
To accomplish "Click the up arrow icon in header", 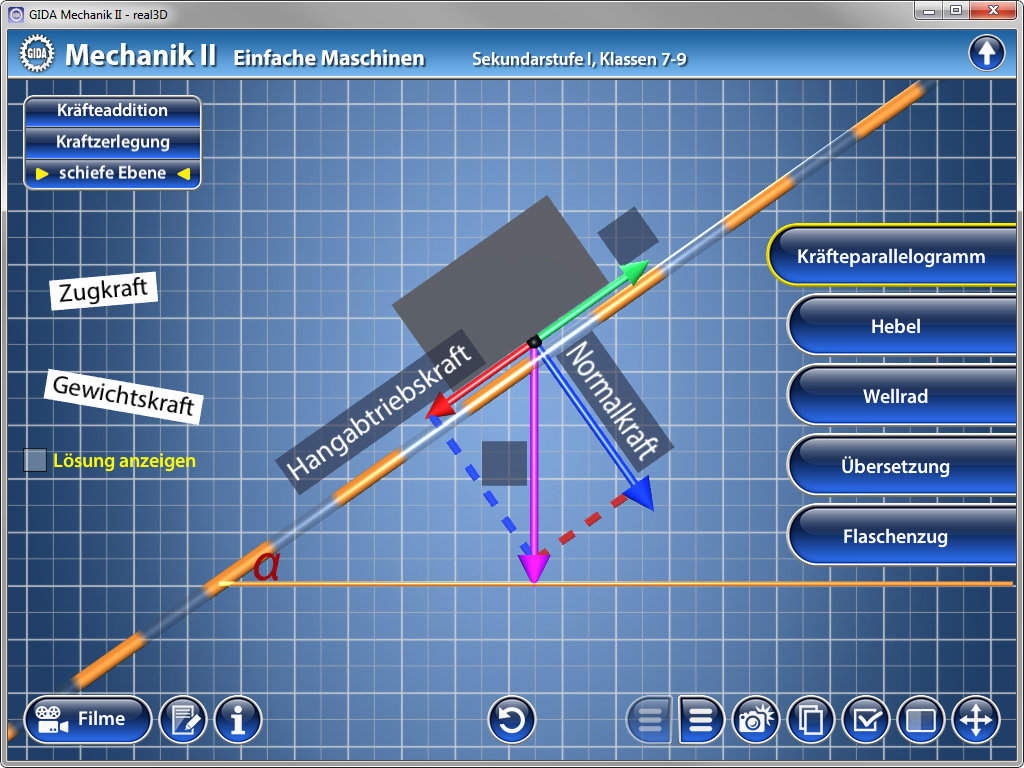I will pos(986,53).
